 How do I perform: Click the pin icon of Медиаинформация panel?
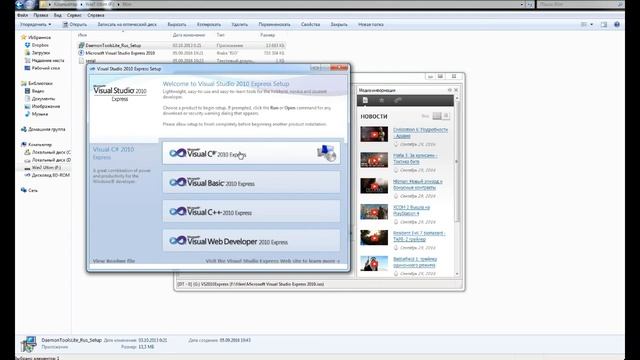450,90
